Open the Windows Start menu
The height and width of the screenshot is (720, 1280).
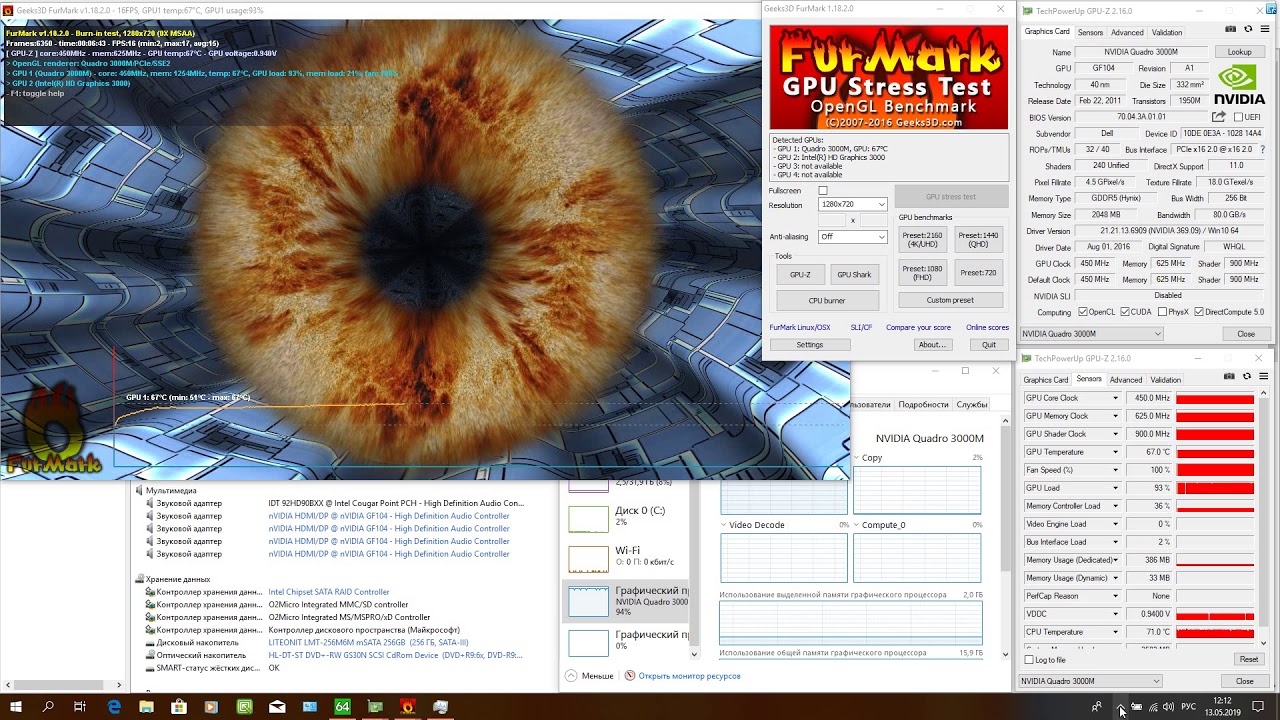[x=16, y=707]
